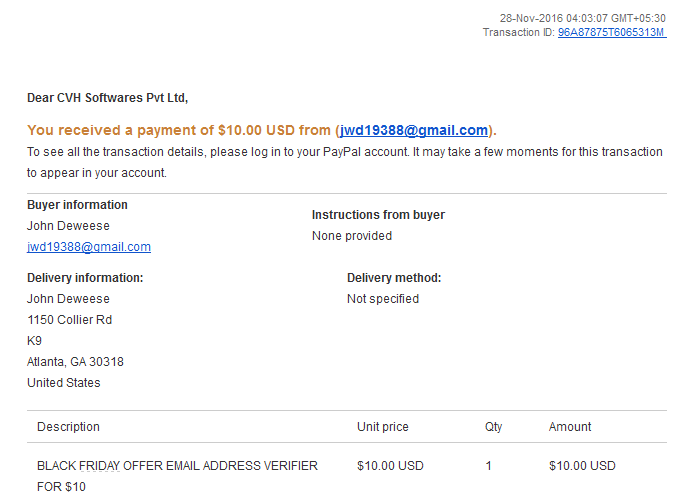Select the Not specified delivery text
The width and height of the screenshot is (695, 503).
pos(383,299)
